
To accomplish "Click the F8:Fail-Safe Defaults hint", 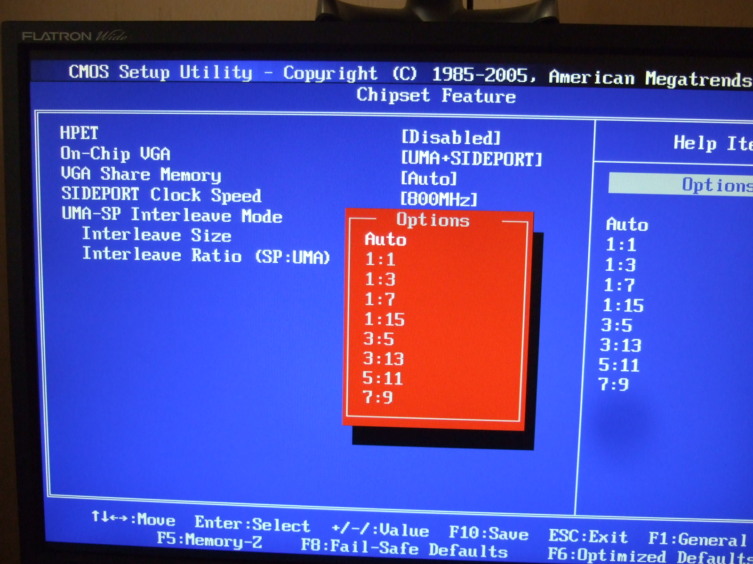I will click(404, 548).
